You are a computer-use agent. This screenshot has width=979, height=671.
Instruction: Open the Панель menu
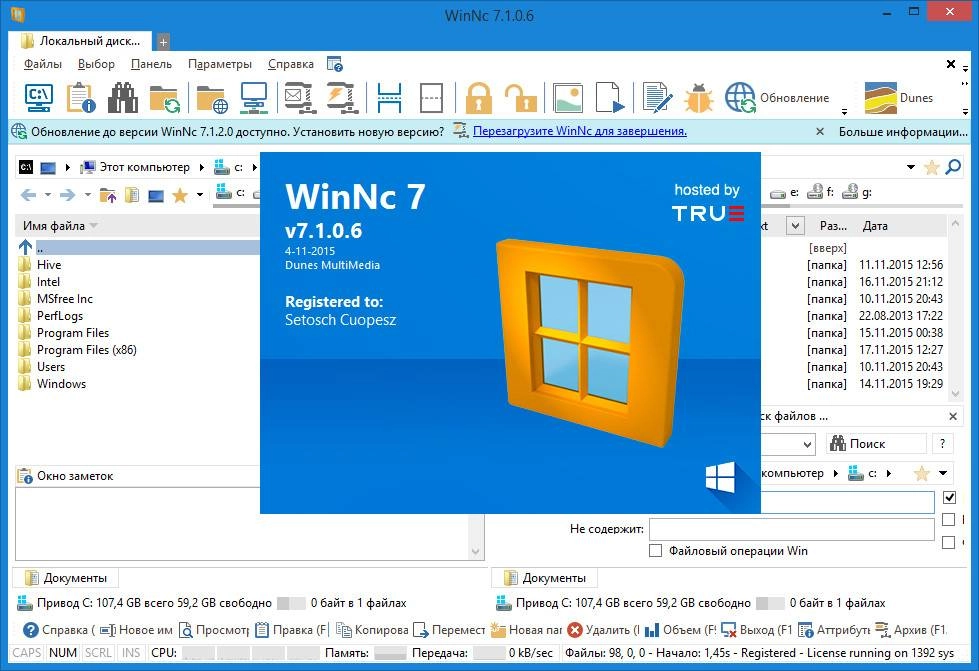click(151, 64)
